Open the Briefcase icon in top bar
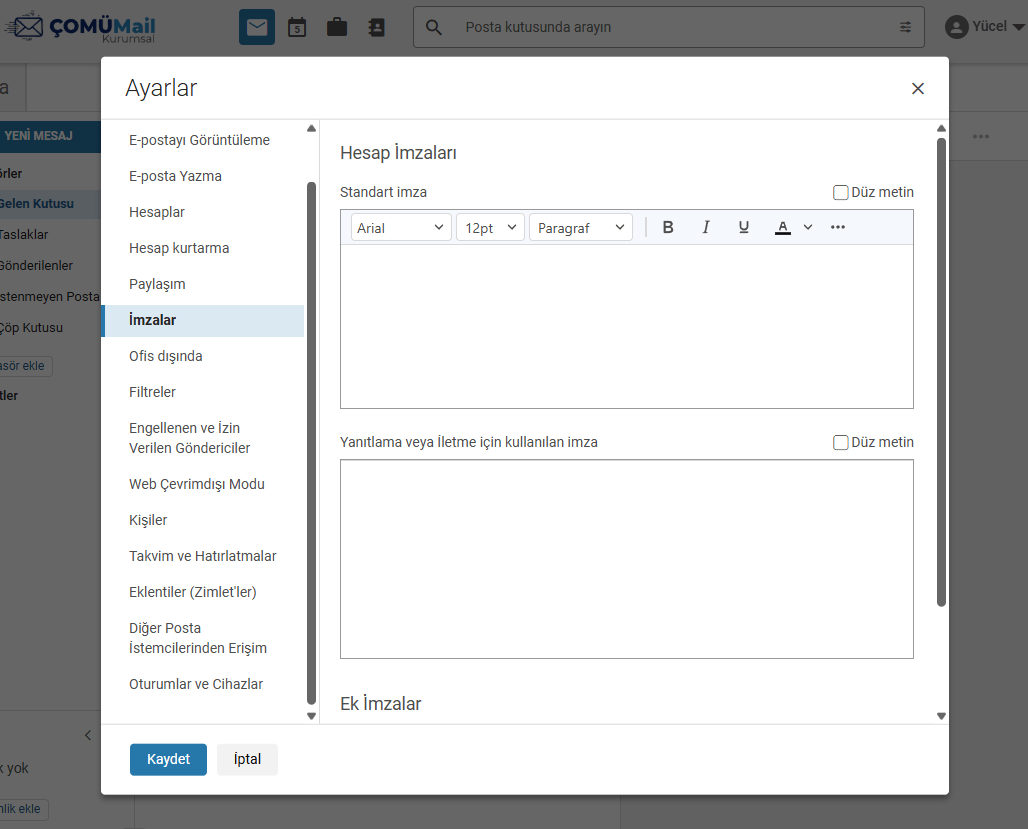 pyautogui.click(x=336, y=28)
